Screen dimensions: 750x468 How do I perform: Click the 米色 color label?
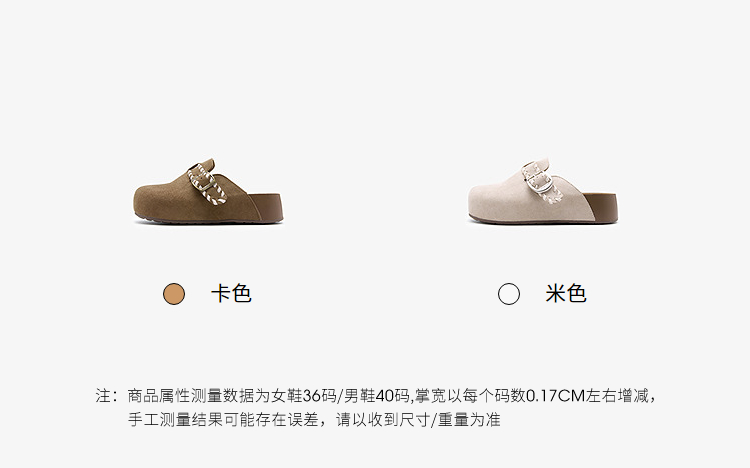point(566,293)
